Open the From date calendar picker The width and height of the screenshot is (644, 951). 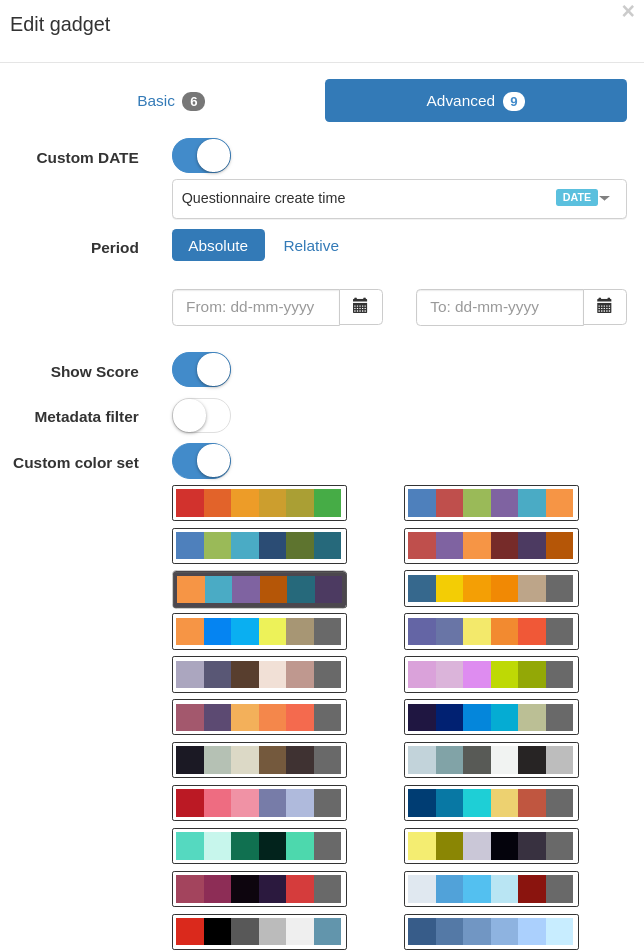361,307
